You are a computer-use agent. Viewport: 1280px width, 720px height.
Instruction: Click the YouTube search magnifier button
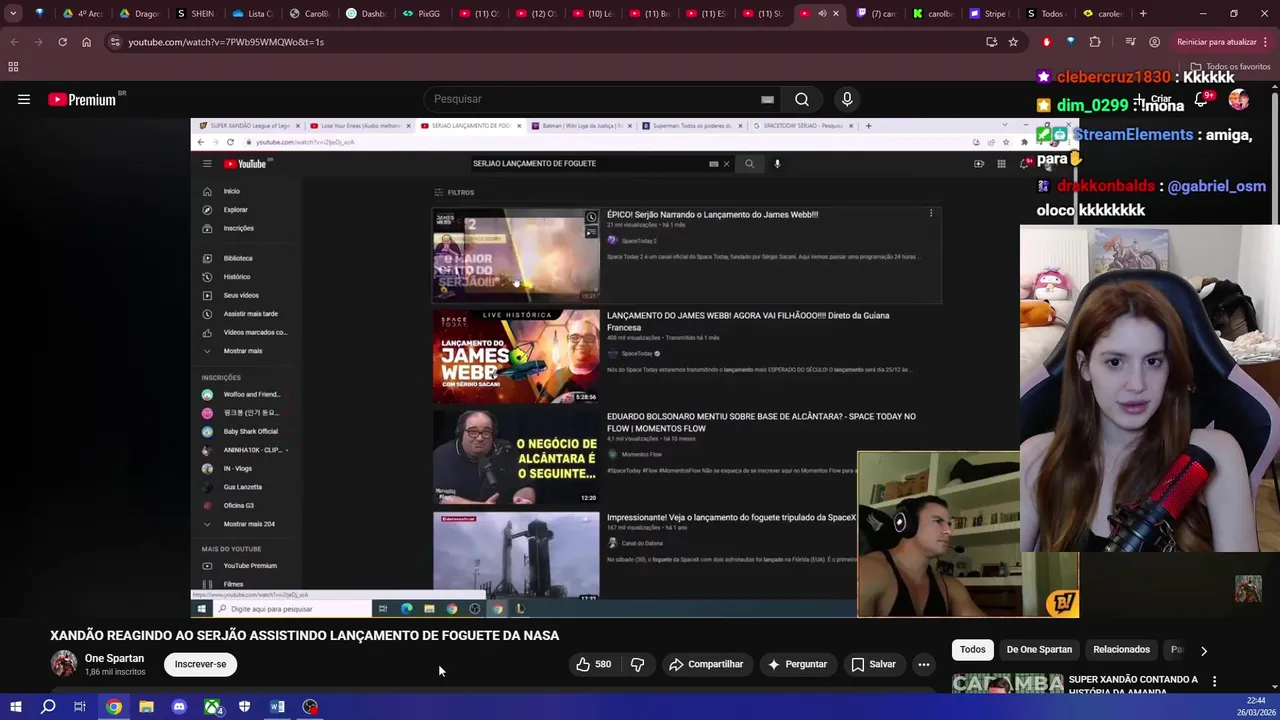801,99
